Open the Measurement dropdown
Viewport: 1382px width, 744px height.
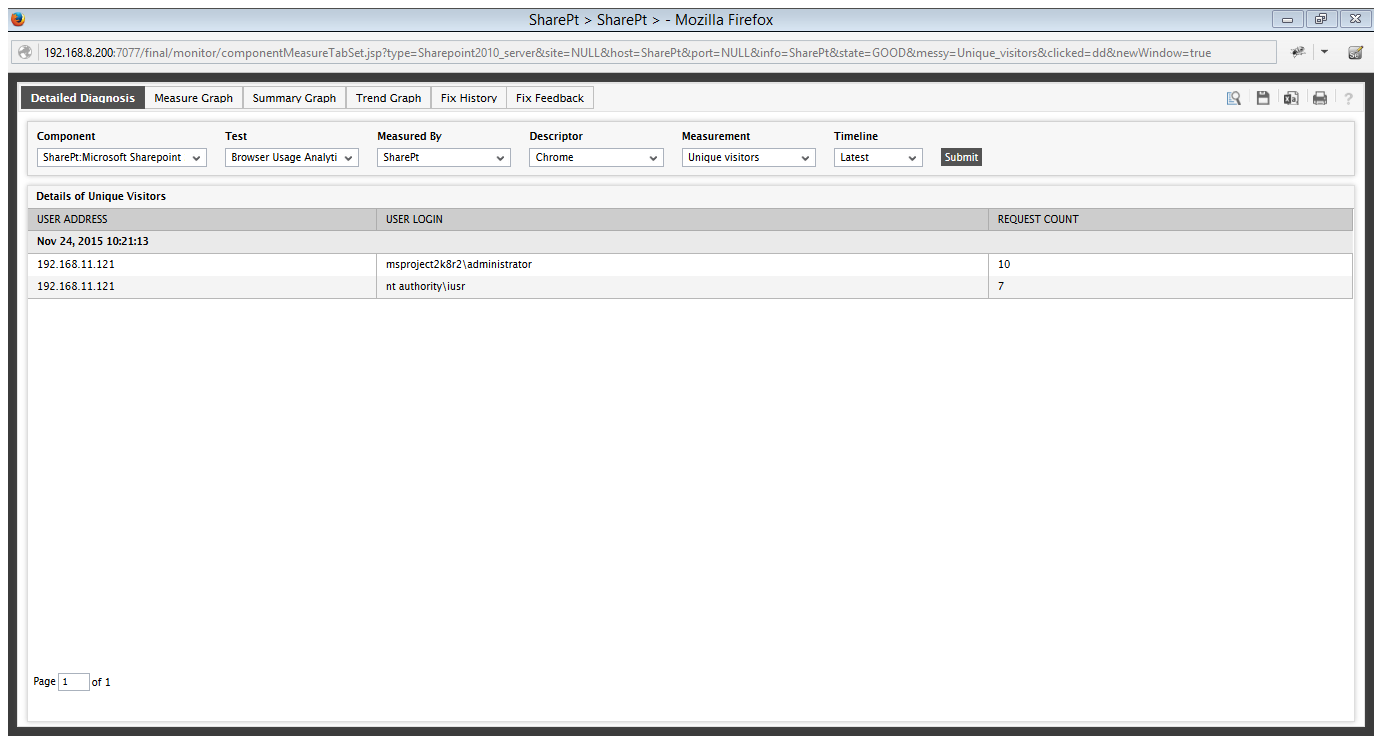point(748,158)
